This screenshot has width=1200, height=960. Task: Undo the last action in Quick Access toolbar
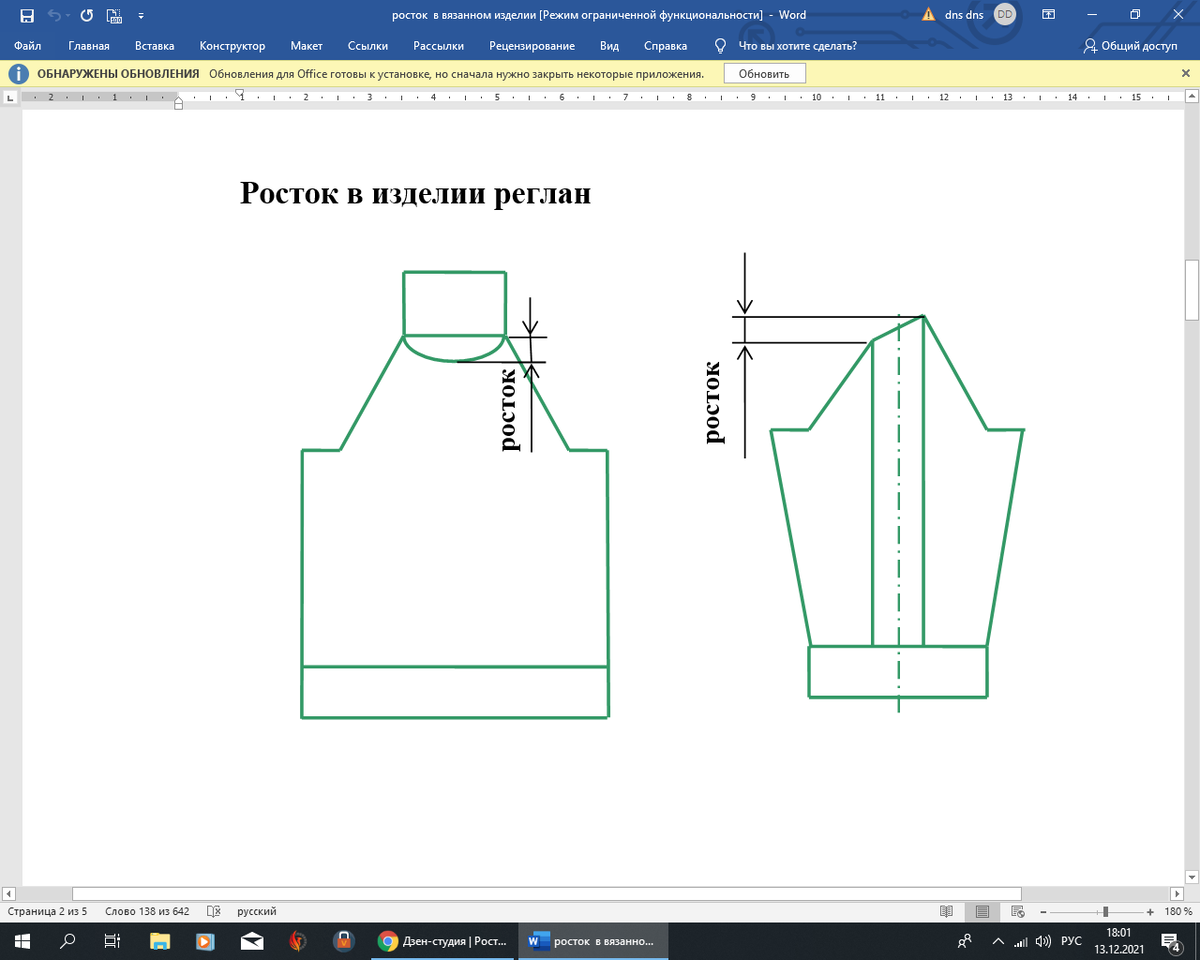53,15
